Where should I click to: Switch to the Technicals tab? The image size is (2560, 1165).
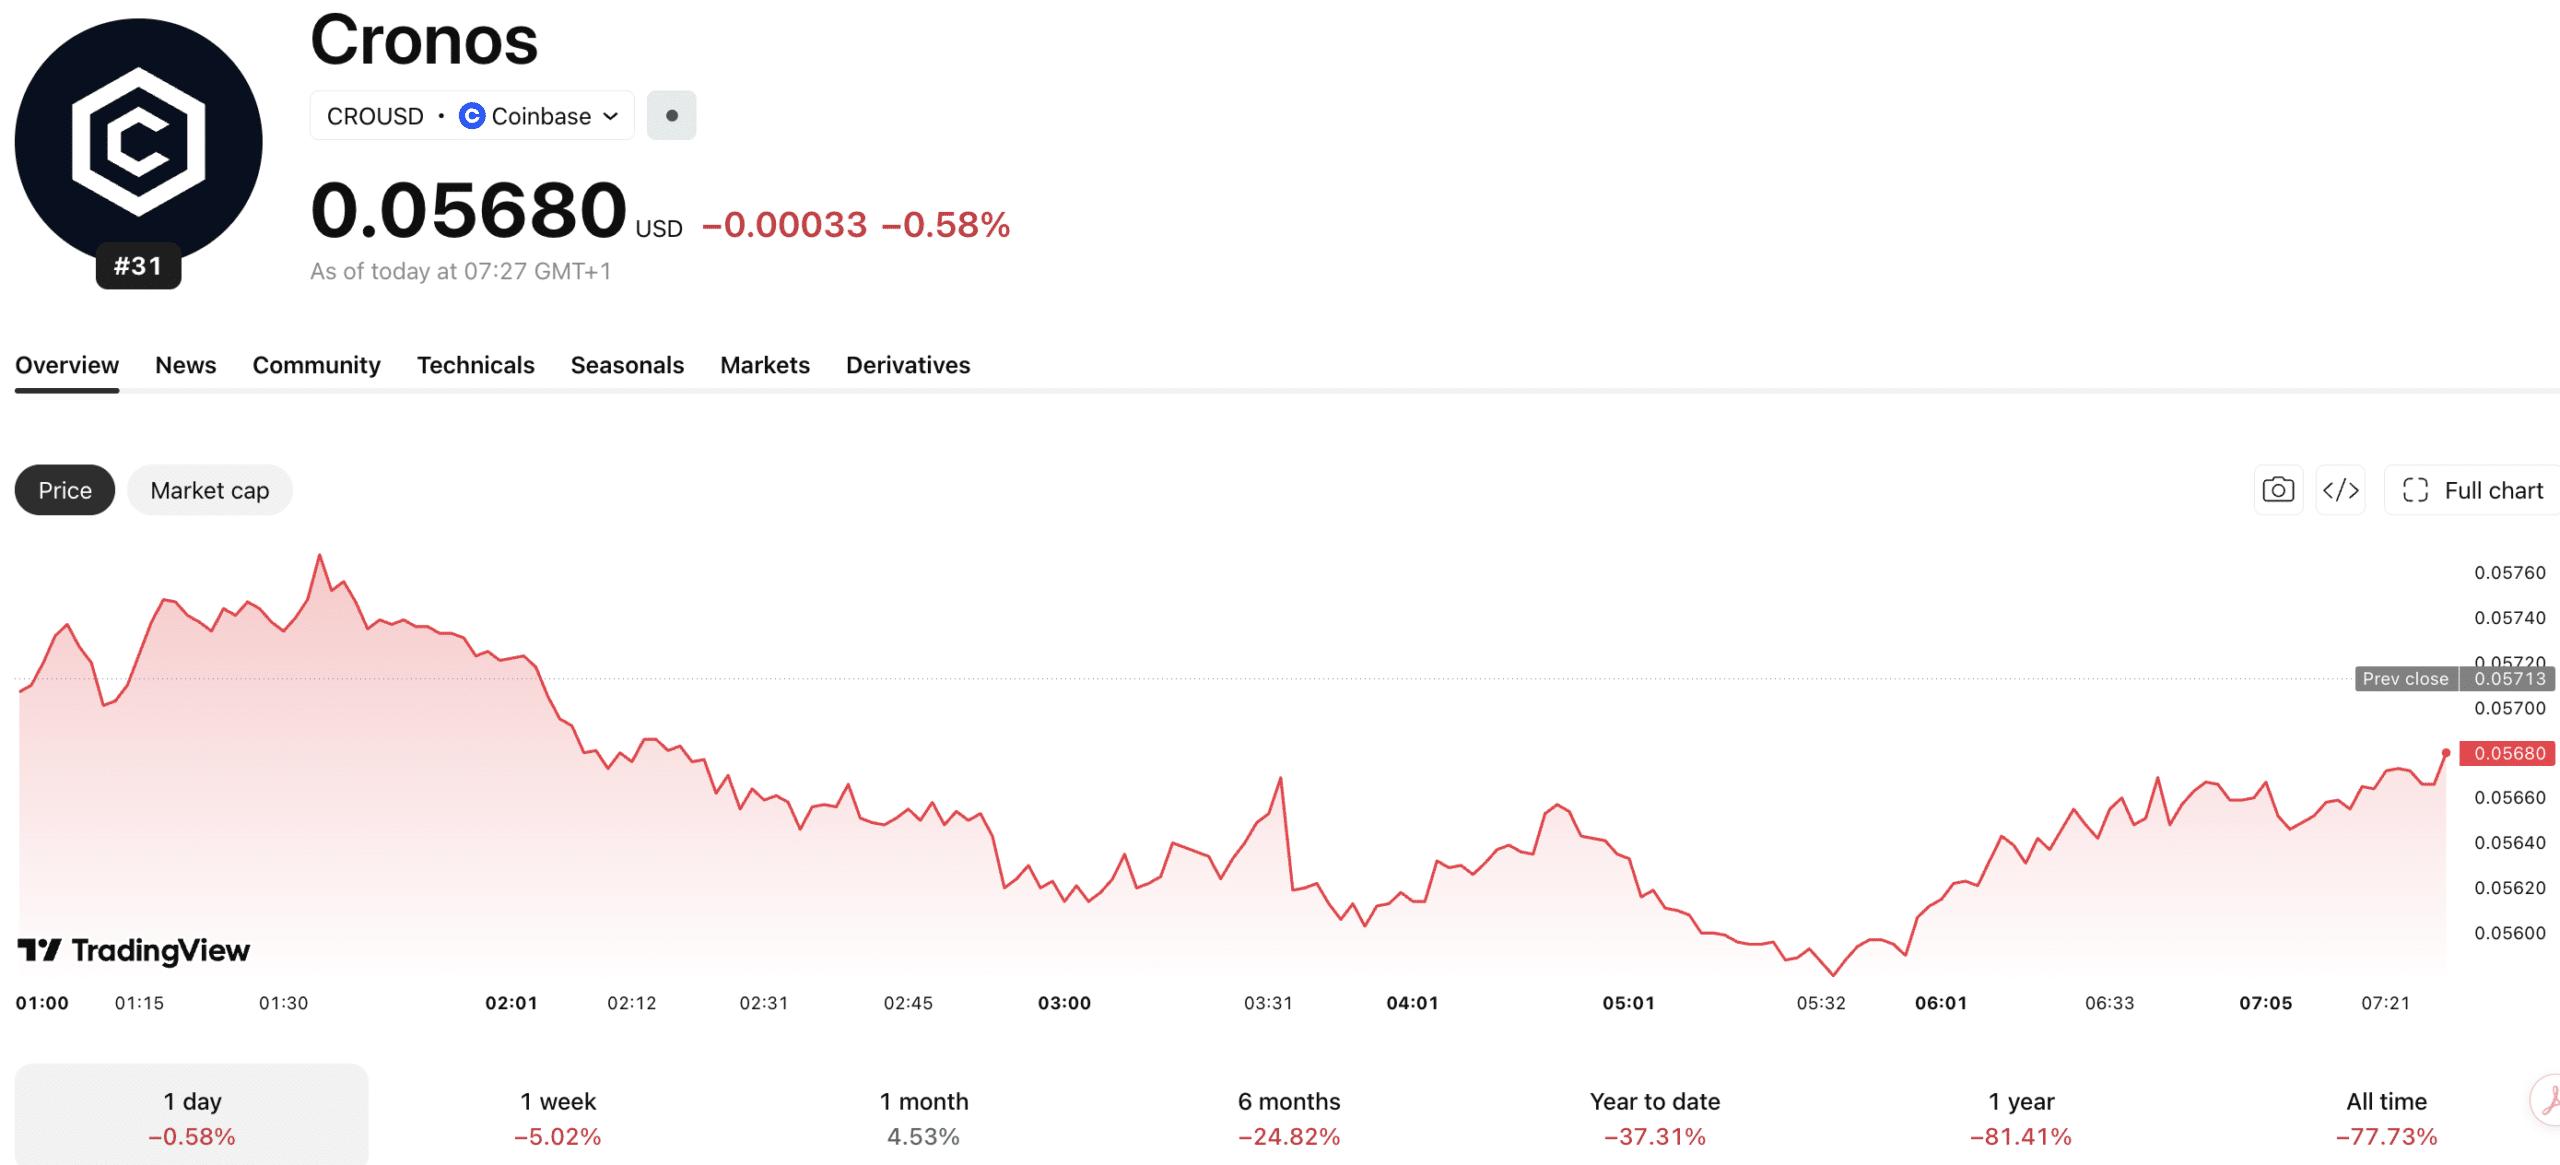(476, 365)
